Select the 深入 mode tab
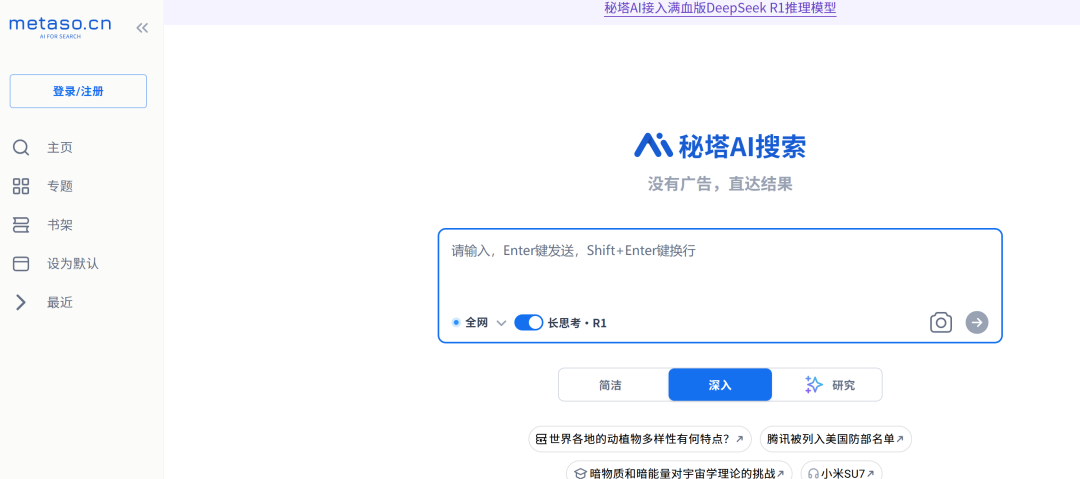1080x479 pixels. (x=720, y=385)
